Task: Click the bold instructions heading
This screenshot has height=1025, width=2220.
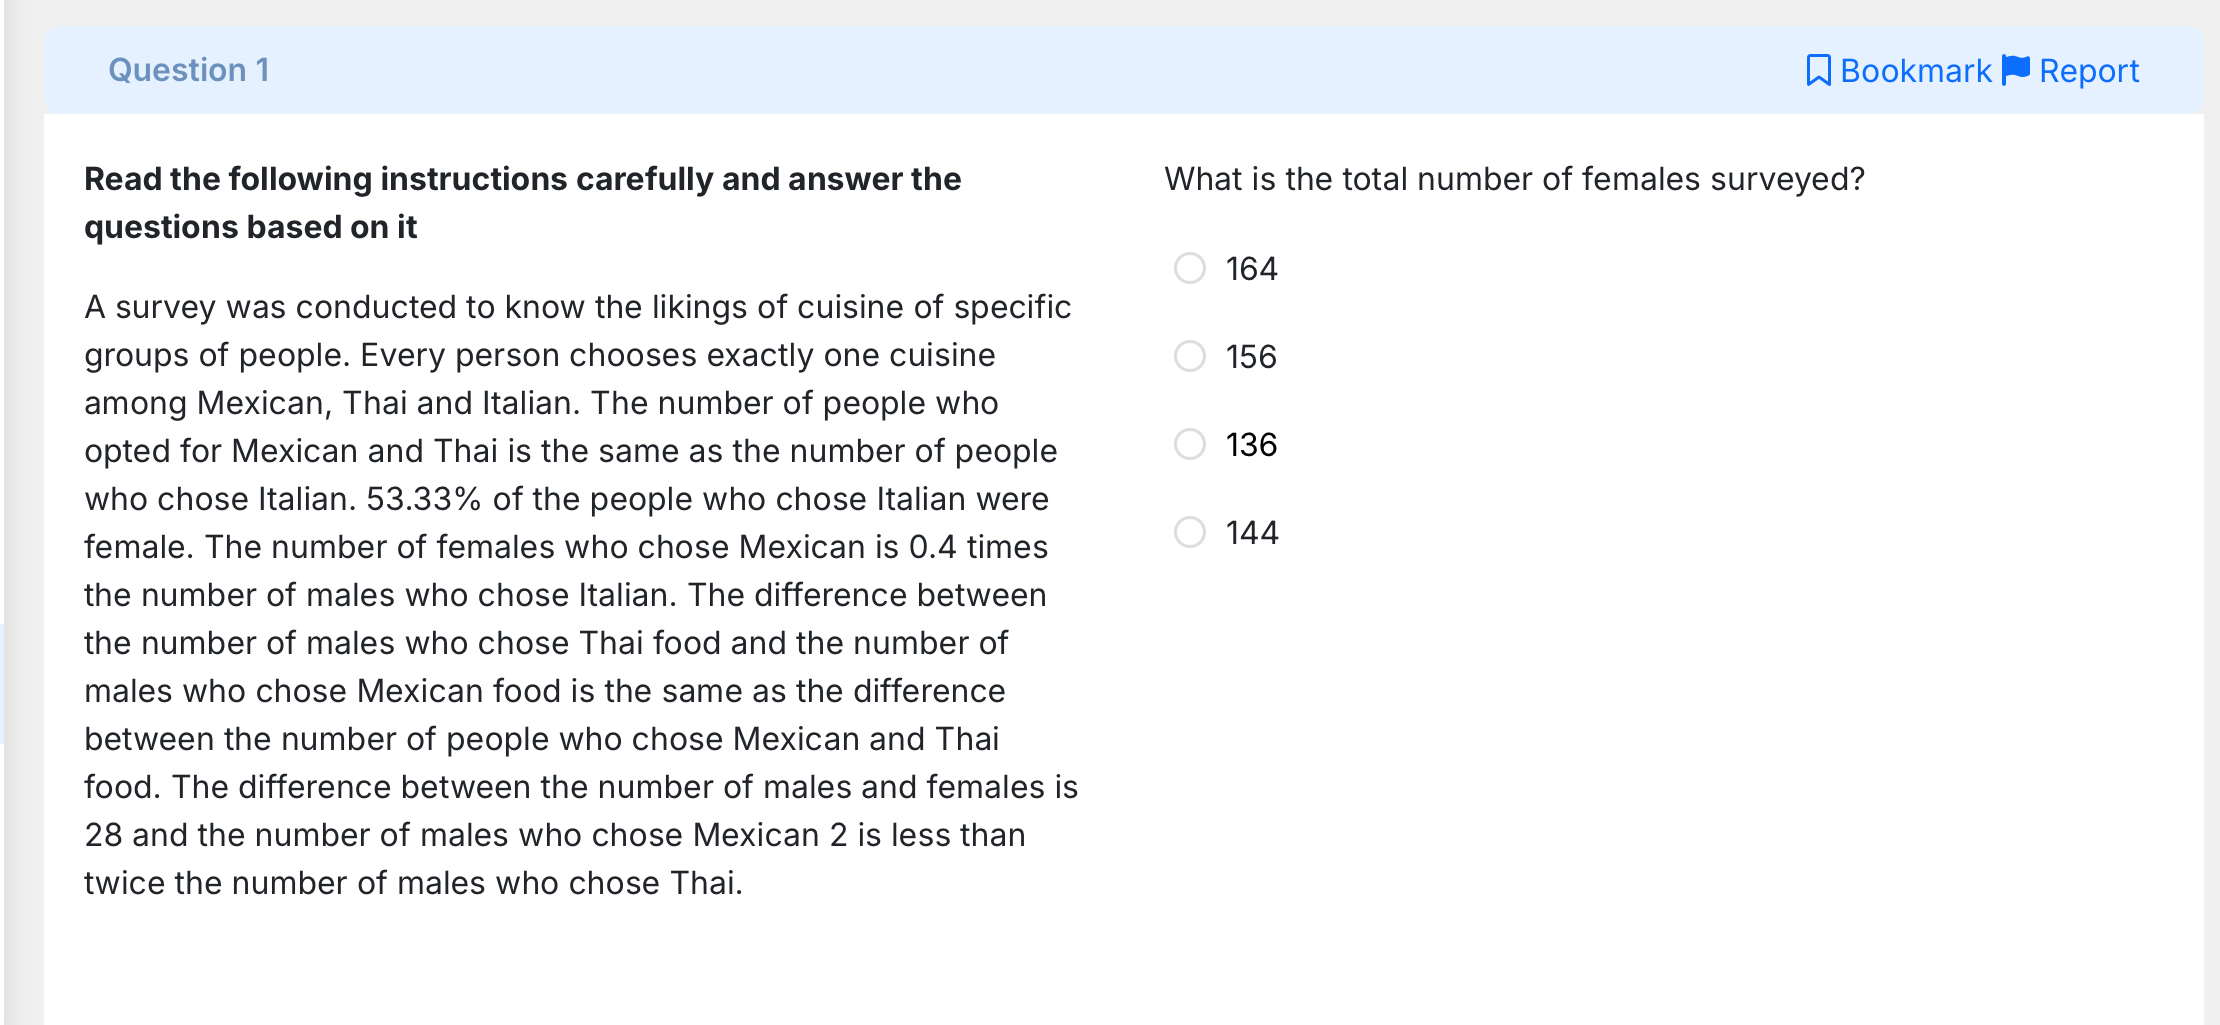Action: click(x=522, y=203)
